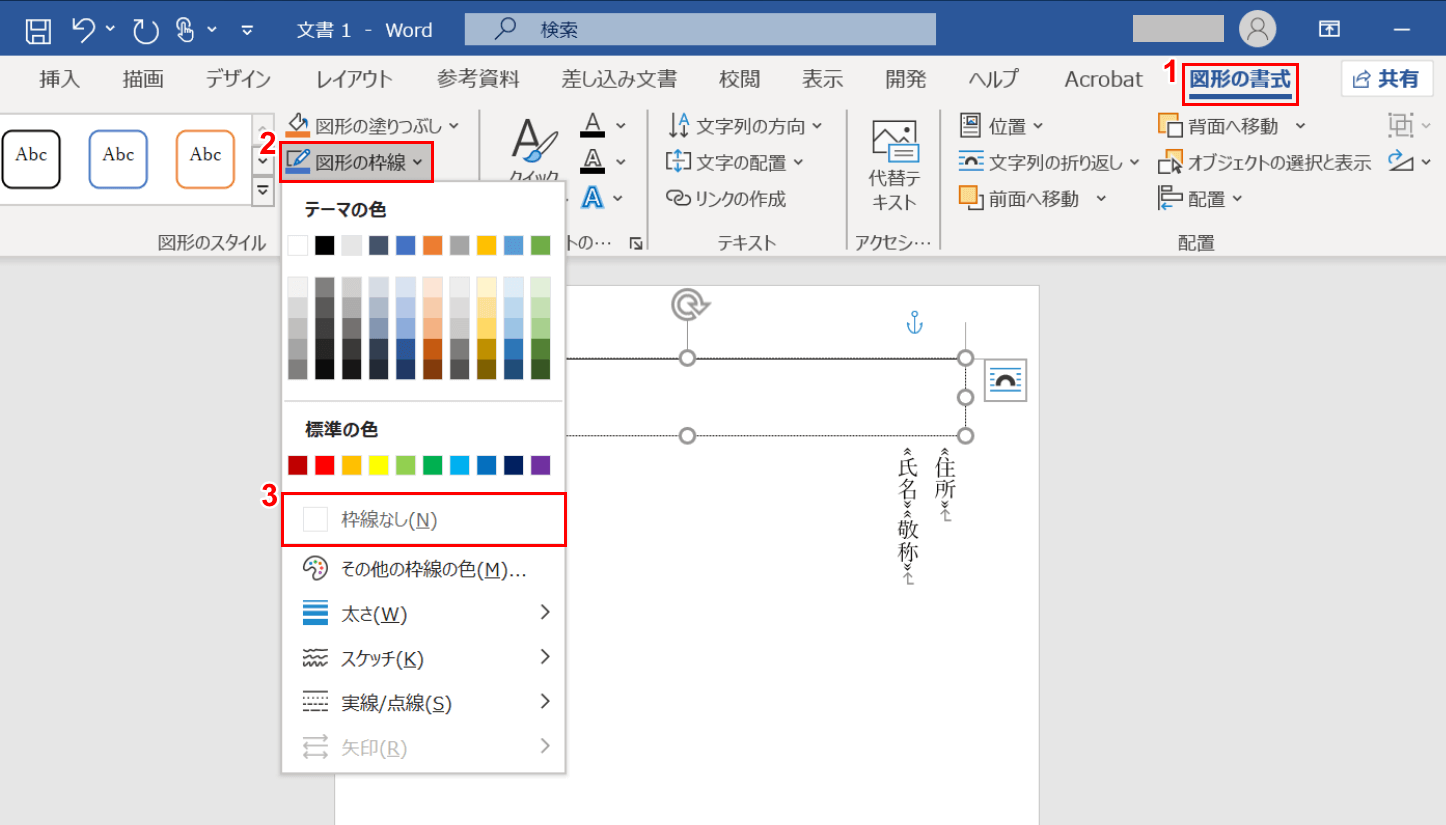Click the rotation handle above the text box
1446x825 pixels.
686,304
